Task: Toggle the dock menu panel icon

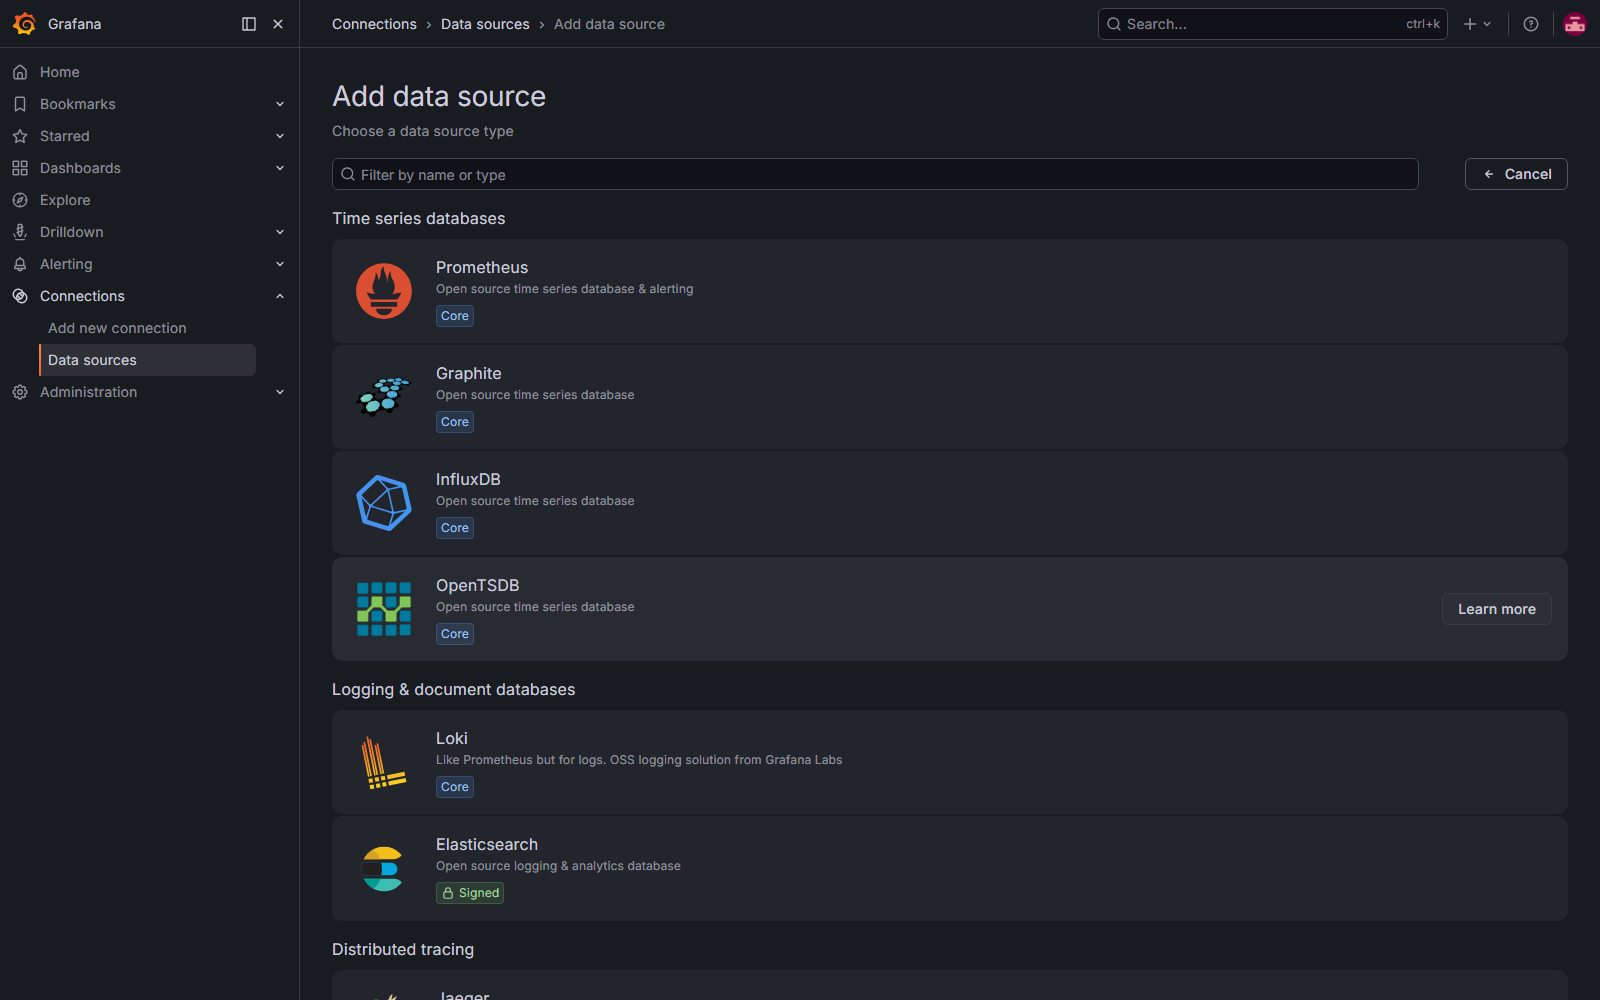Action: point(249,24)
